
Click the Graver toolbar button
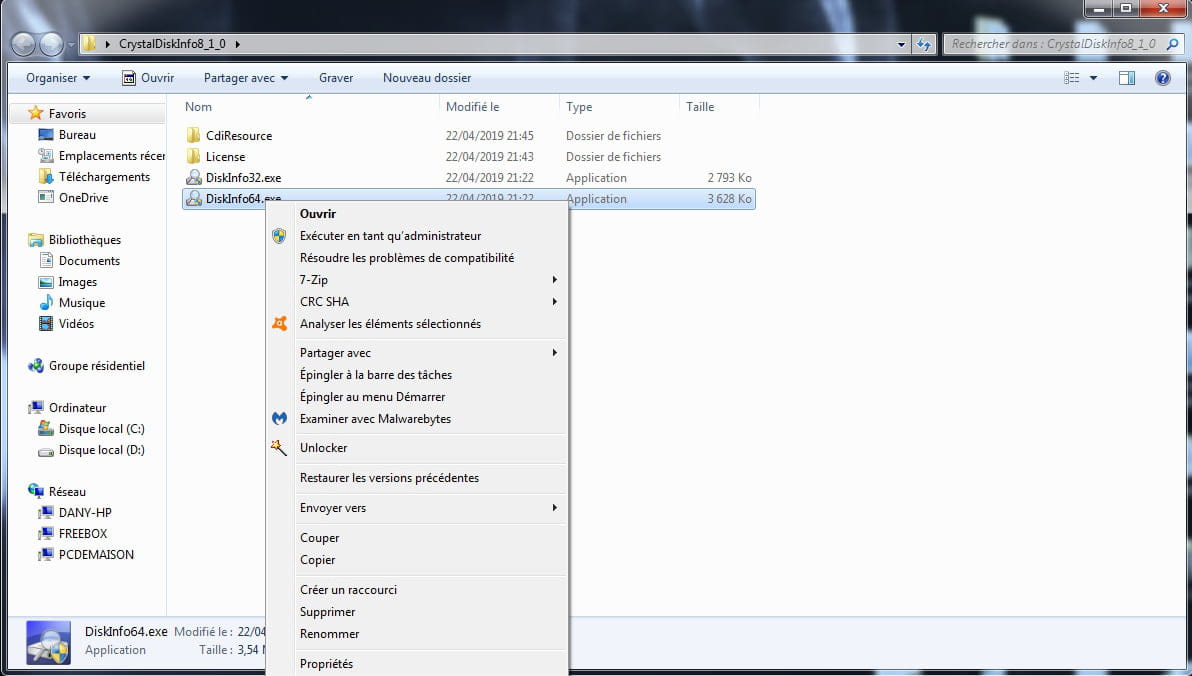pos(336,78)
